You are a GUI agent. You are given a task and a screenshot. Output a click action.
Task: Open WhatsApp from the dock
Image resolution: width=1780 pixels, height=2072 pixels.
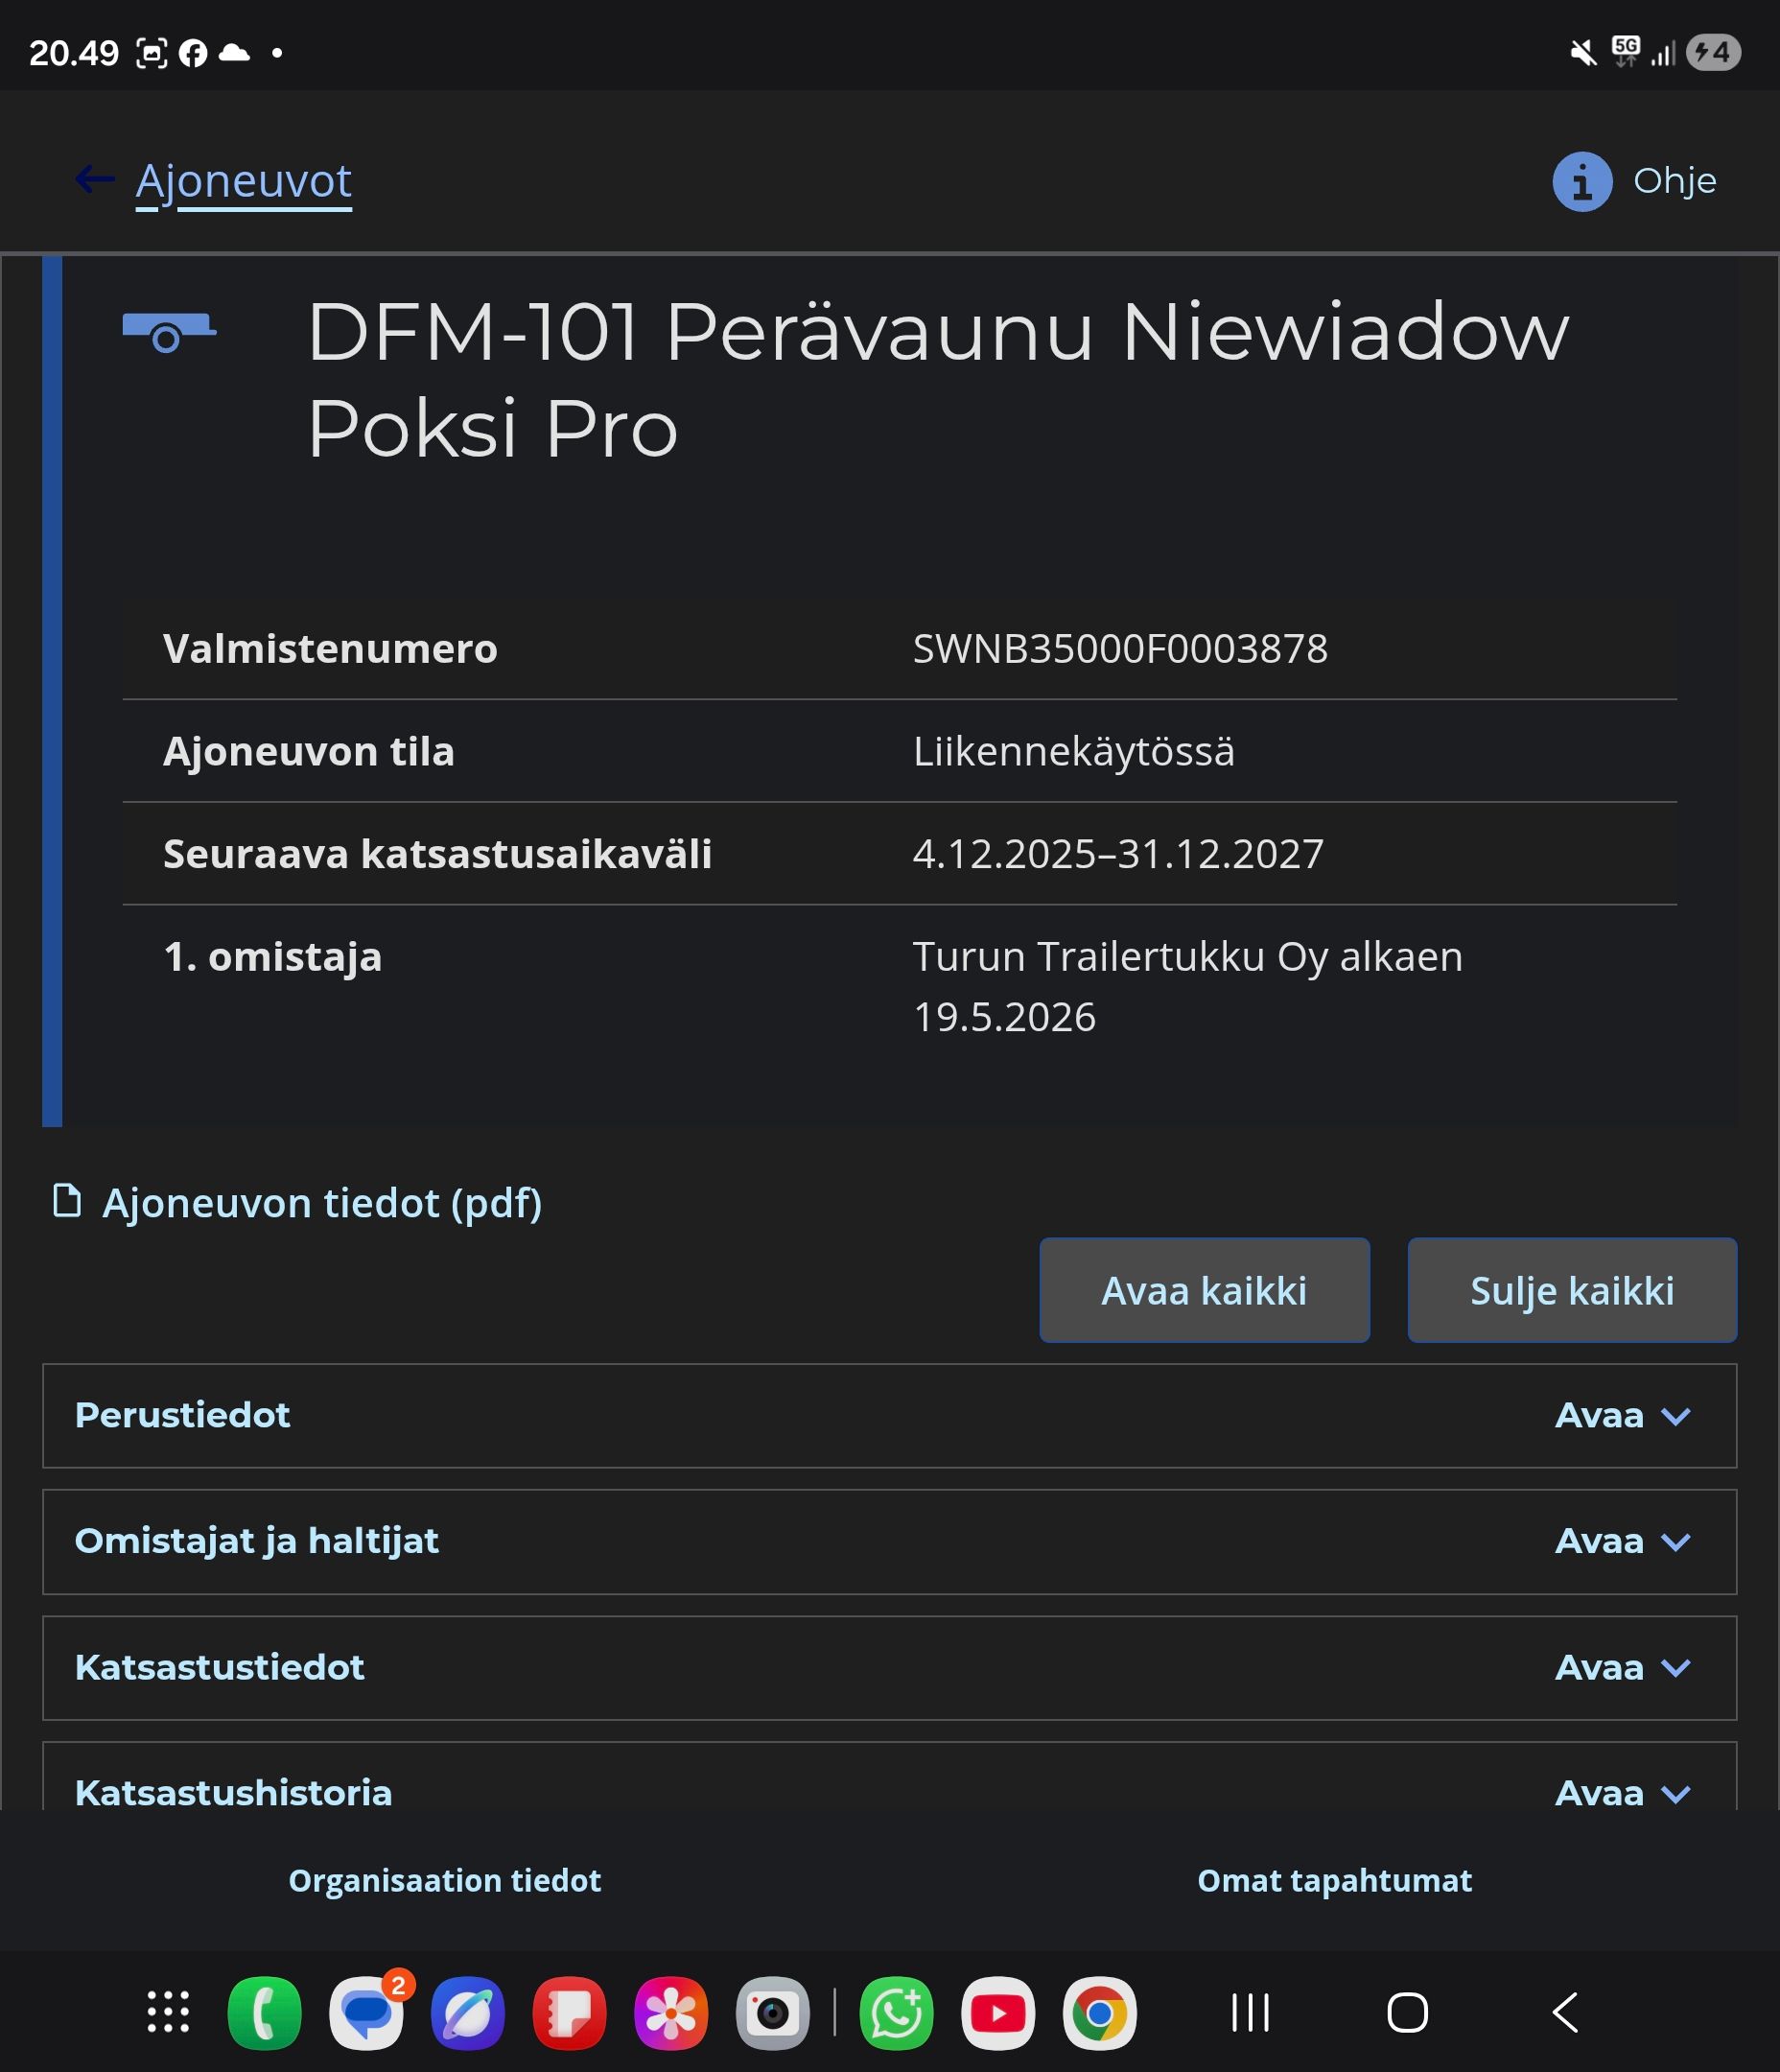click(x=896, y=2013)
